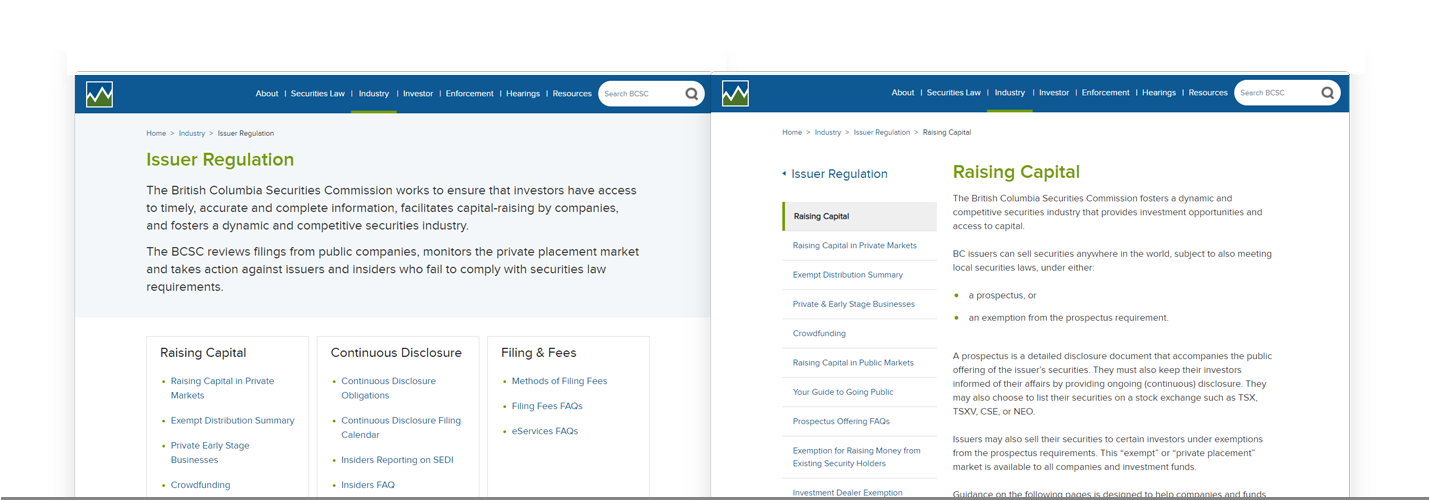Click Industry breadcrumb in left page
Screen dimensions: 1430x500
[192, 133]
